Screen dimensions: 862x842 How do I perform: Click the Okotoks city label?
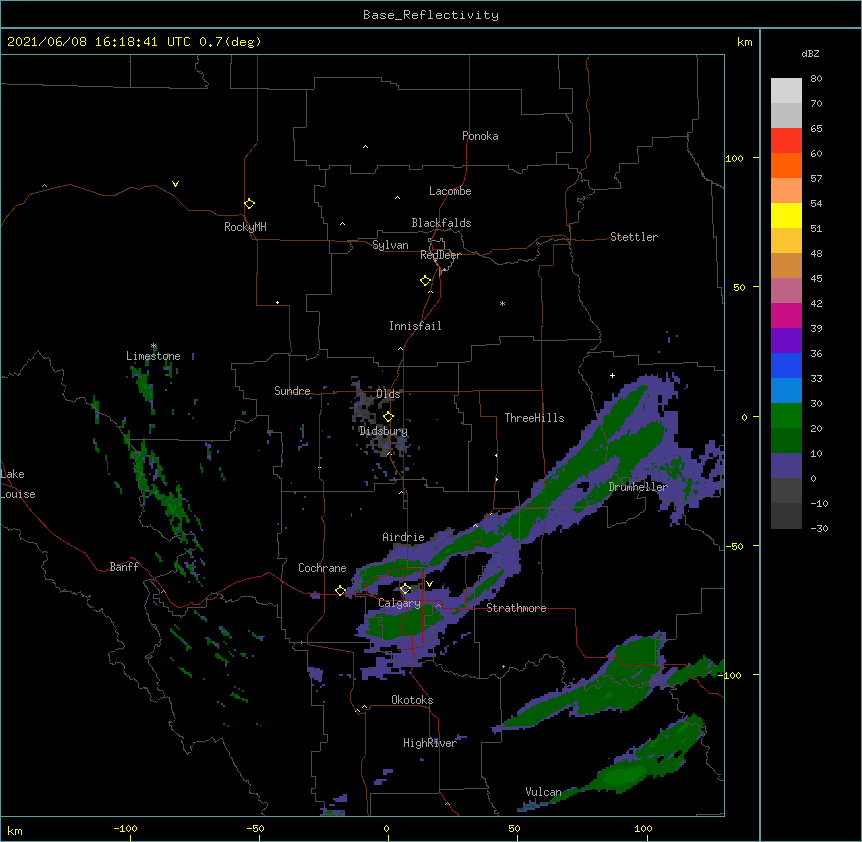pos(412,700)
